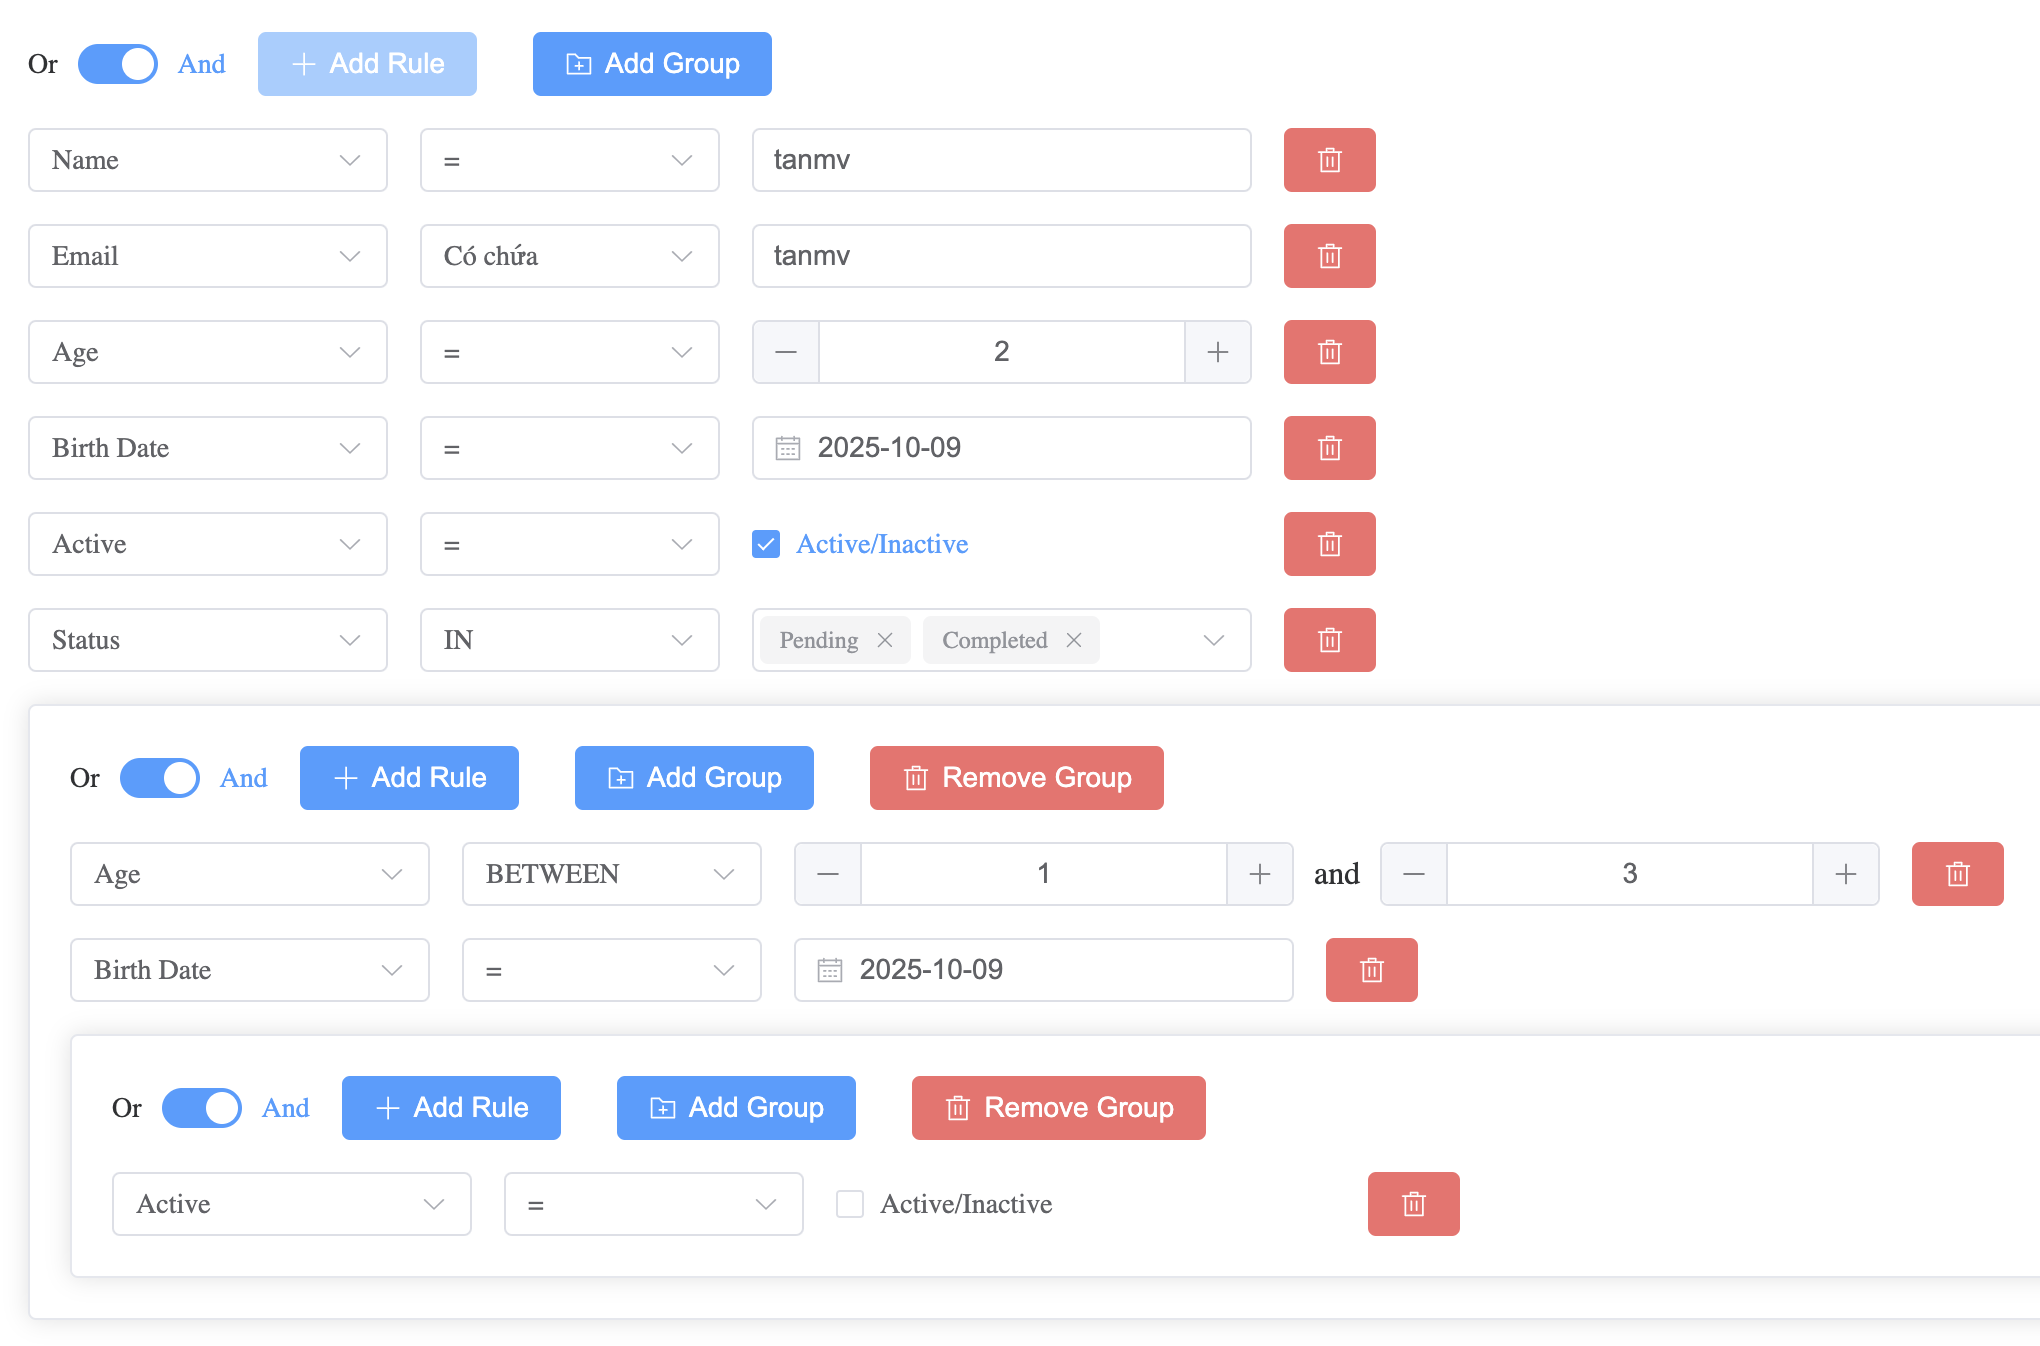Image resolution: width=2040 pixels, height=1346 pixels.
Task: Remove the Completed tag from Status values
Action: pyautogui.click(x=1074, y=640)
